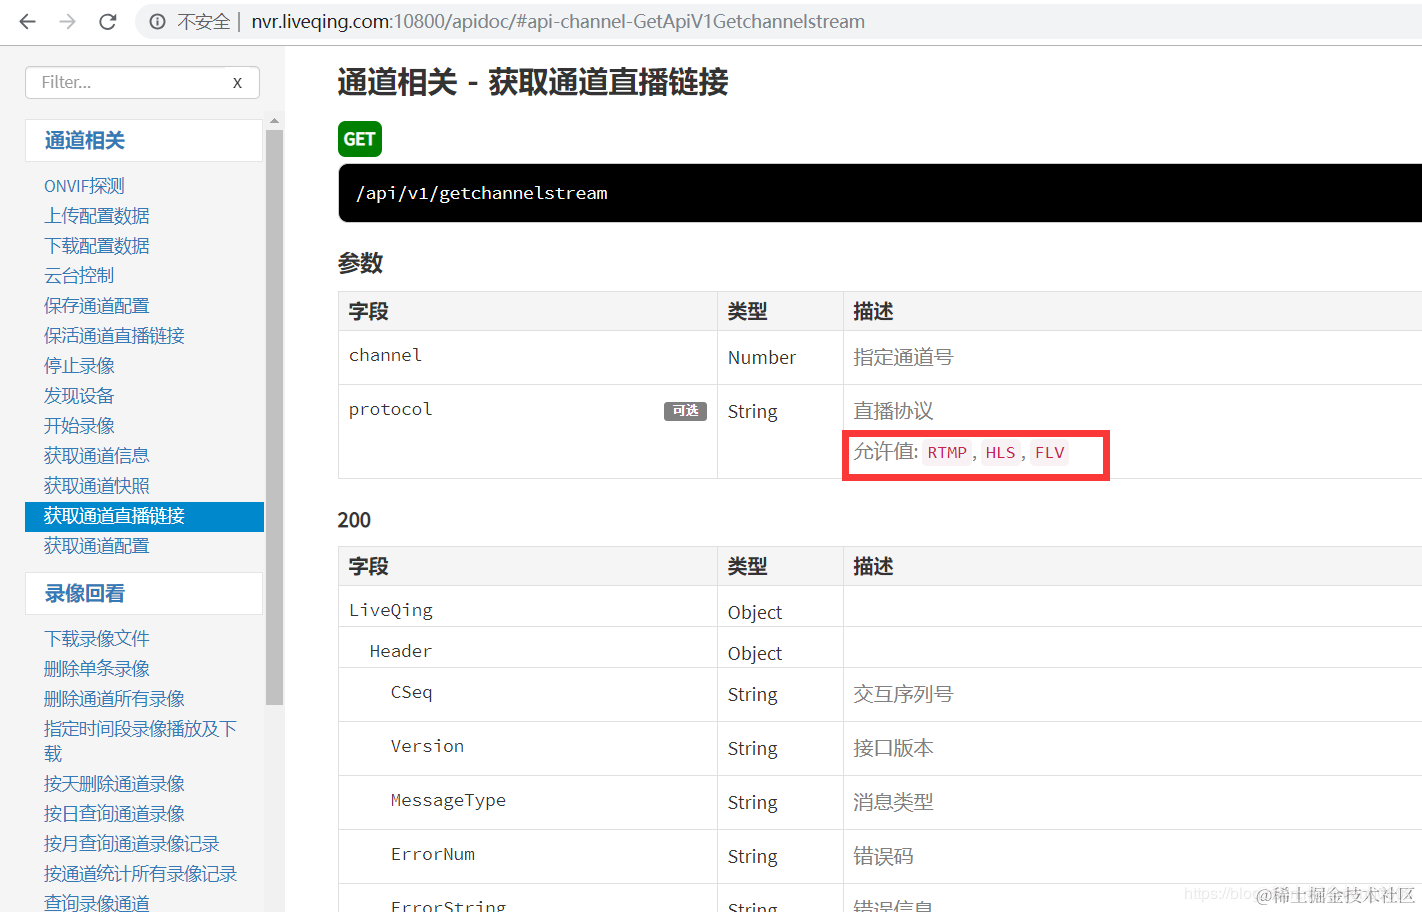Click the HLS allowed value
The height and width of the screenshot is (912, 1422).
pyautogui.click(x=1000, y=453)
